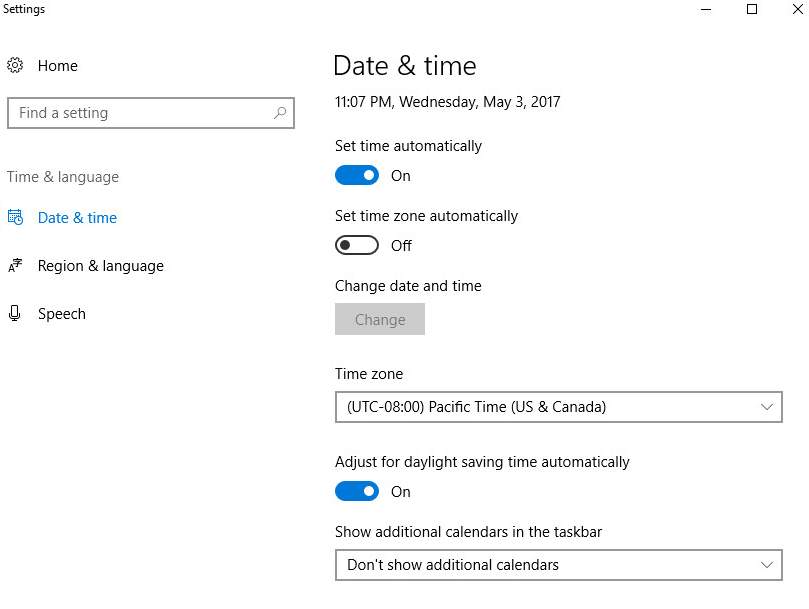Disable daylight saving time automatic adjustment
809x609 pixels.
click(x=357, y=491)
